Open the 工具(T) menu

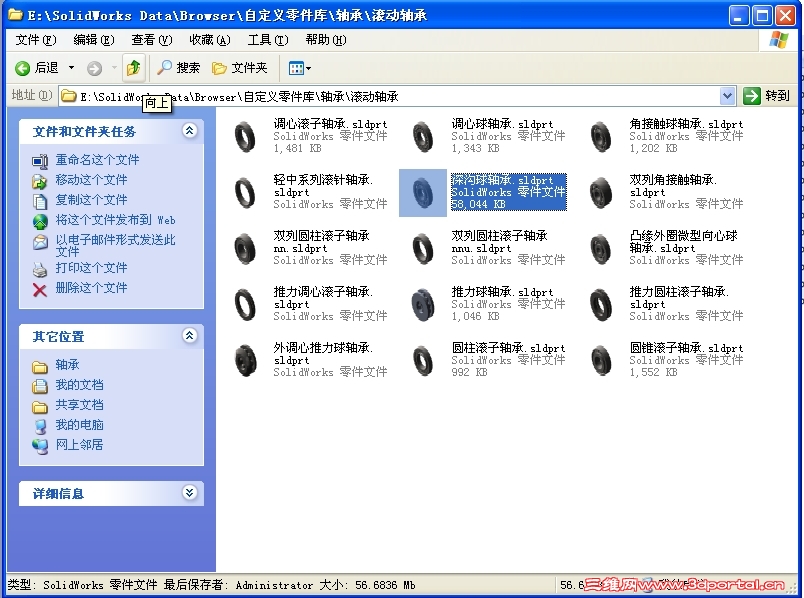pos(268,39)
